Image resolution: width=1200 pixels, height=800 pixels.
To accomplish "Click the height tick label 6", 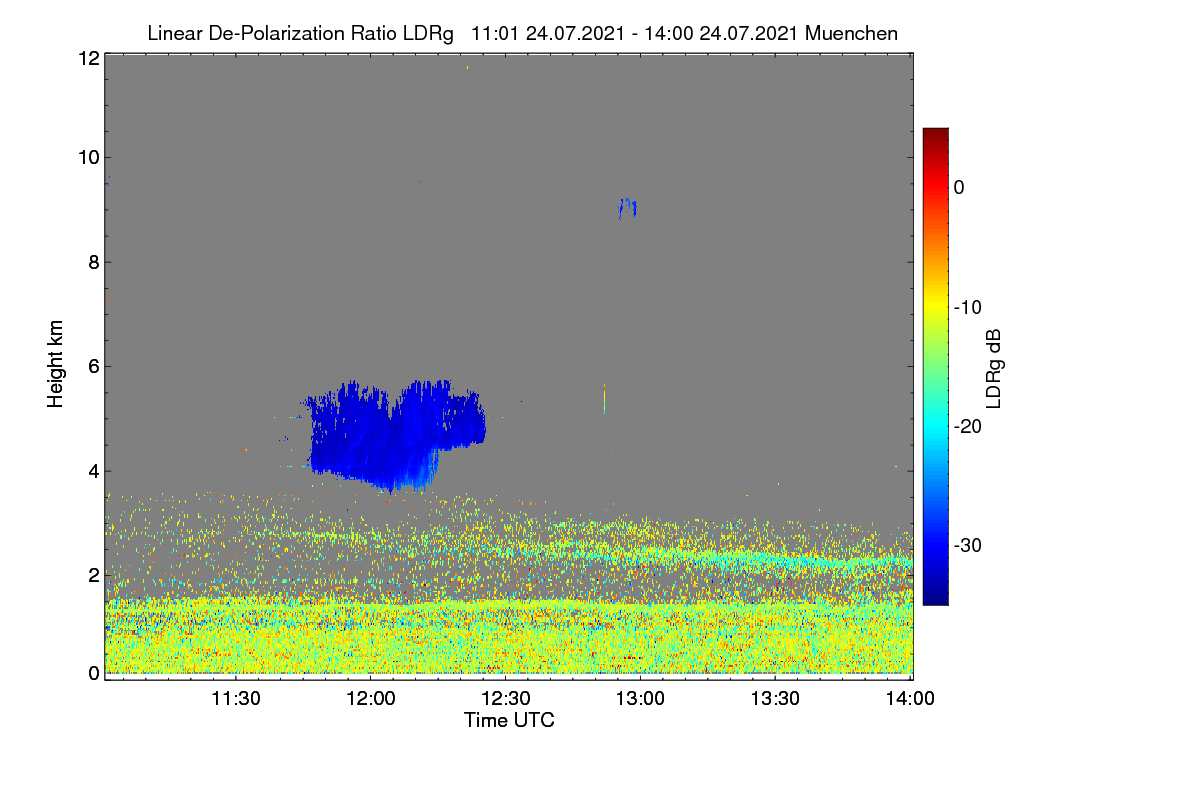I will [x=93, y=367].
